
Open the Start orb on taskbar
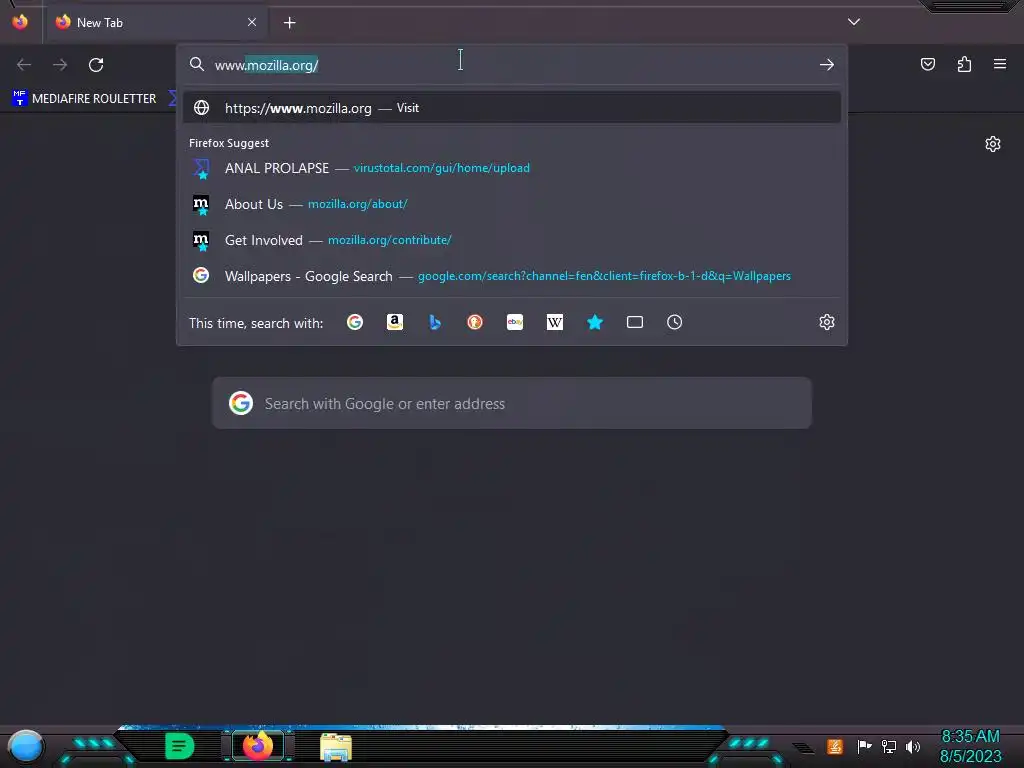25,747
